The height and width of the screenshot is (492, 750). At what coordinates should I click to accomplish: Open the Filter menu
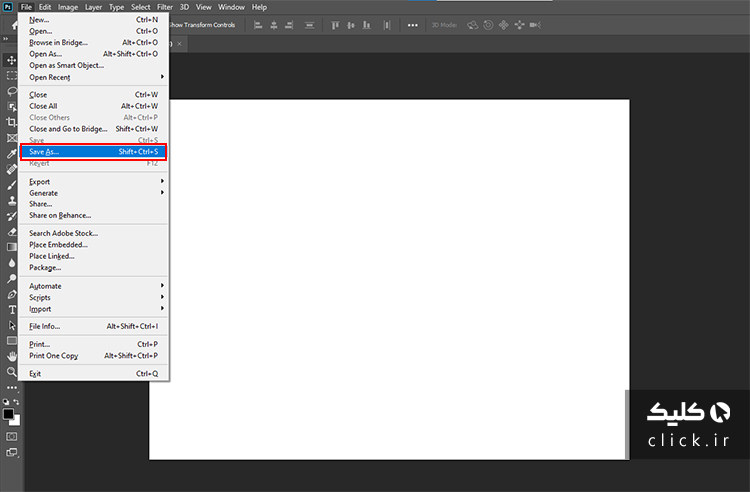pos(165,7)
